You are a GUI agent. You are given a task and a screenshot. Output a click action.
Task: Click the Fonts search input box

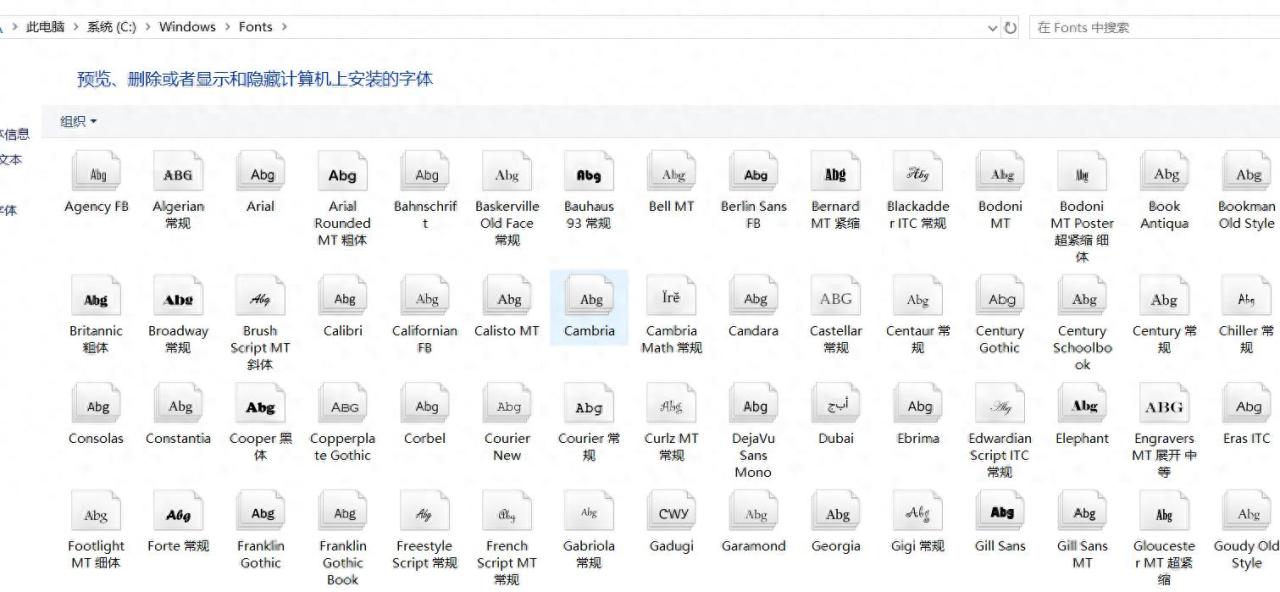pyautogui.click(x=1150, y=28)
